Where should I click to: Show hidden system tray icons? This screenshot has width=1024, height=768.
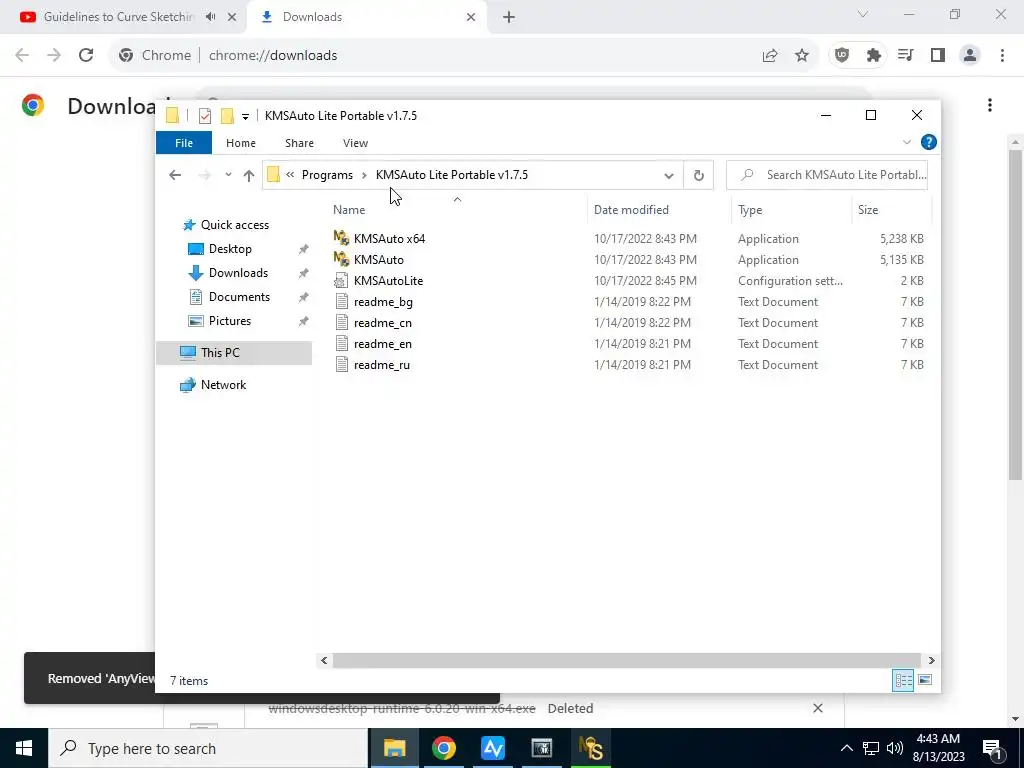[846, 748]
